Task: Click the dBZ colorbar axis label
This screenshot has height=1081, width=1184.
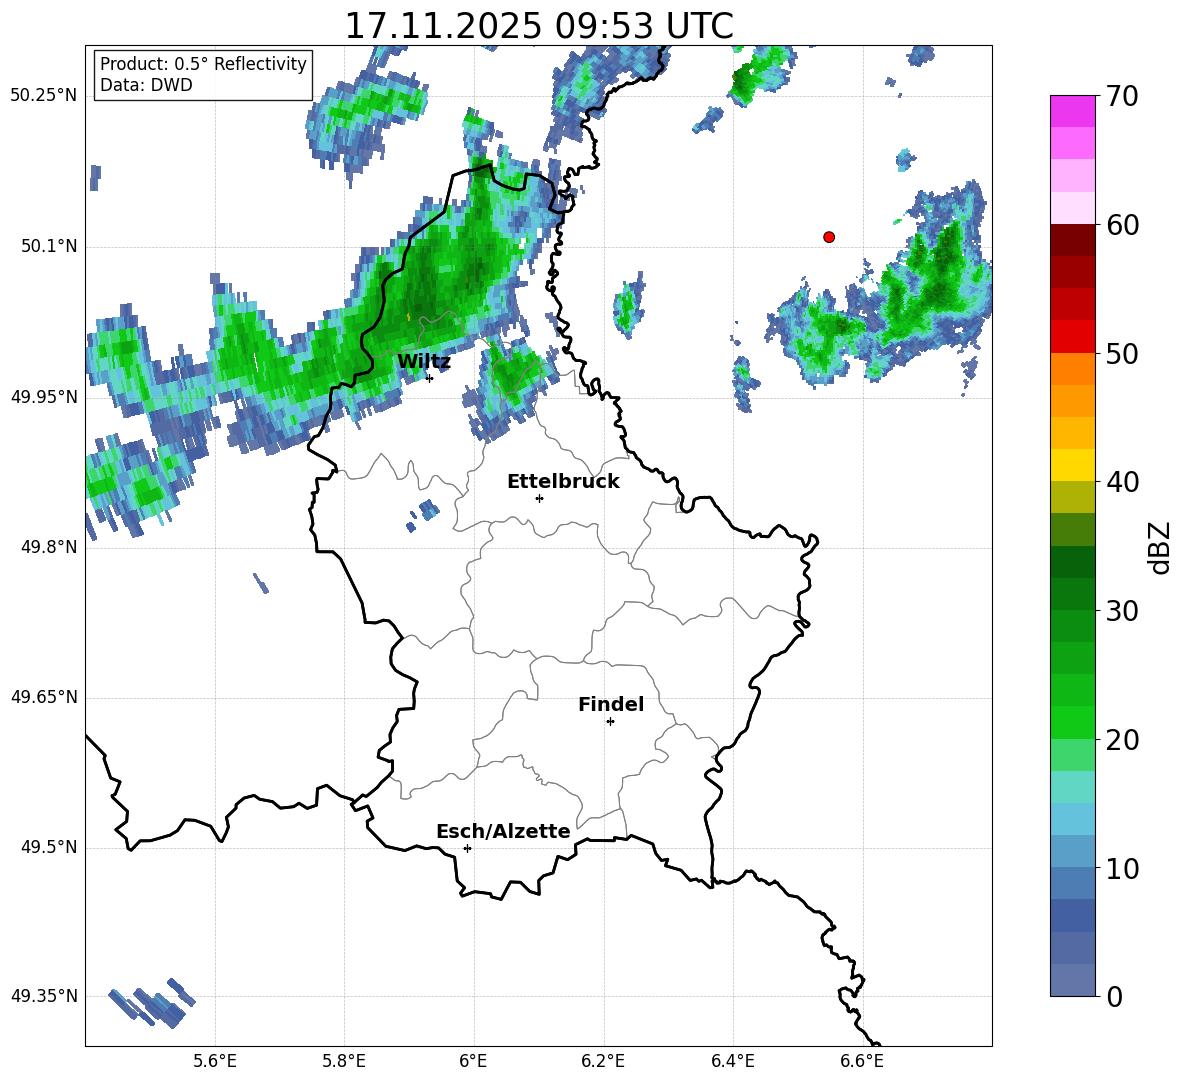Action: [x=1161, y=547]
